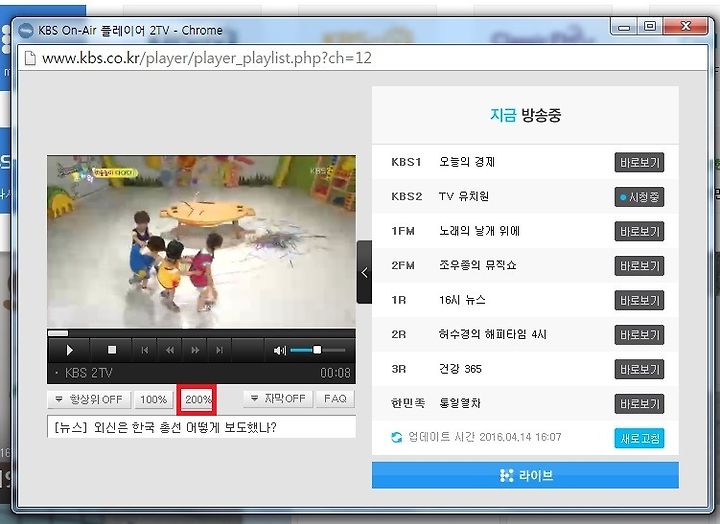Screen dimensions: 720x524
Task: Click the rewind icon
Action: (x=170, y=350)
